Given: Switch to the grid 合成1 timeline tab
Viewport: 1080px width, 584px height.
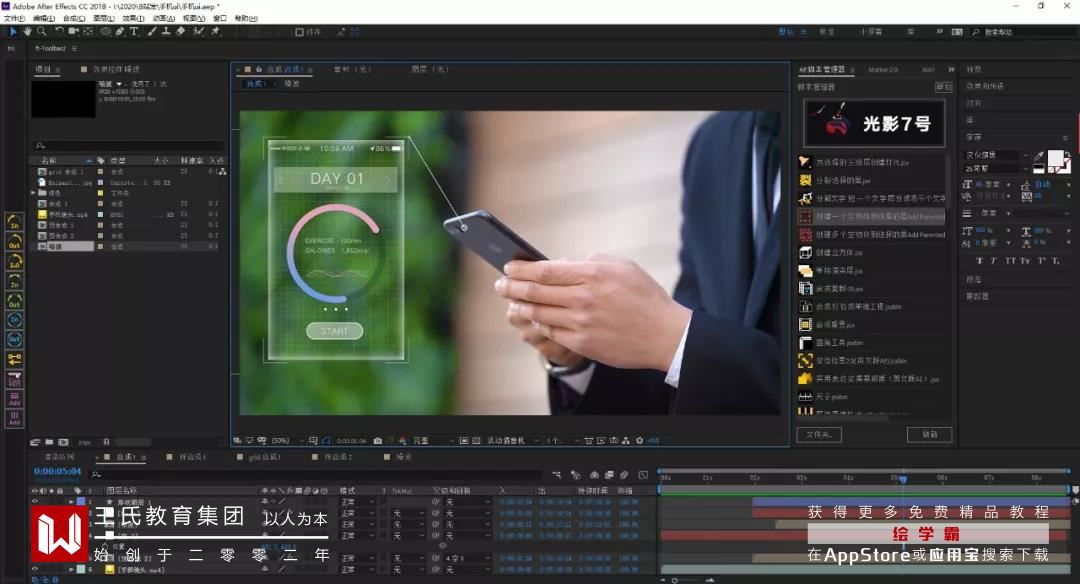Looking at the screenshot, I should [264, 457].
